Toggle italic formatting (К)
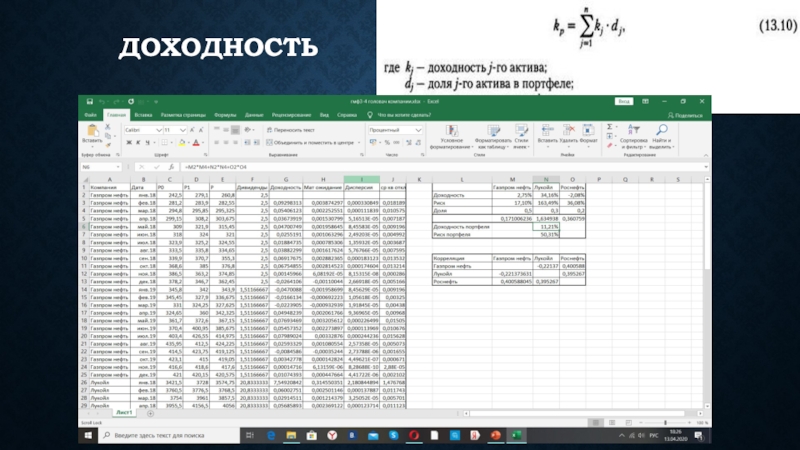Image resolution: width=800 pixels, height=450 pixels. 138,143
